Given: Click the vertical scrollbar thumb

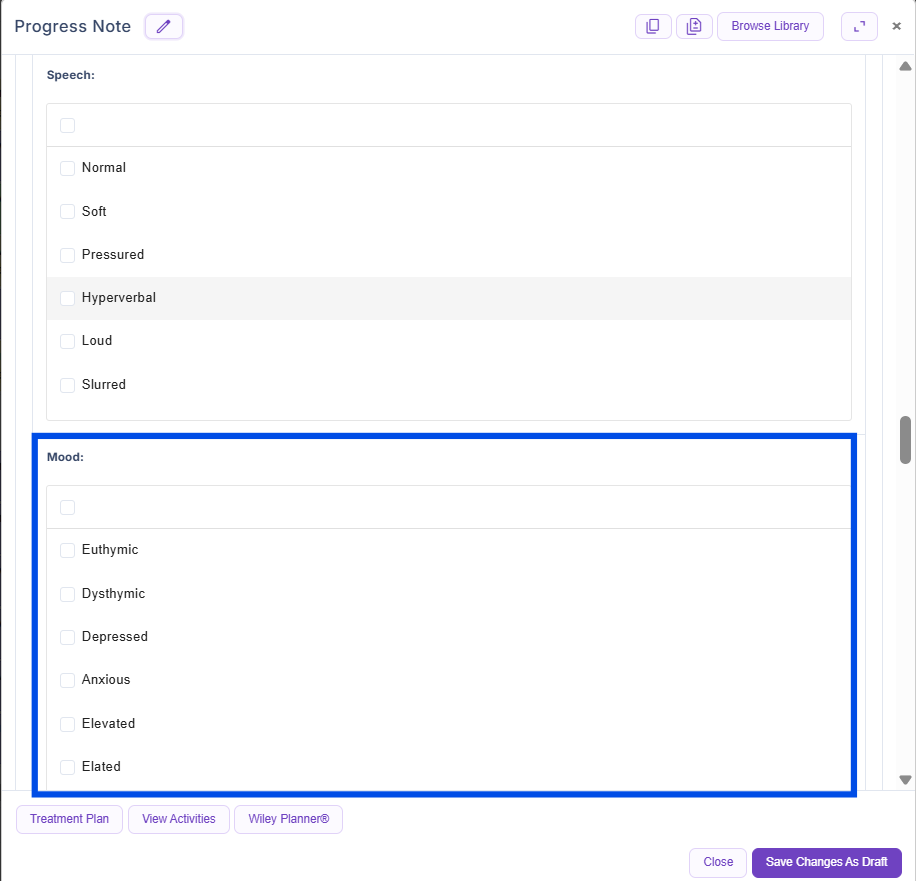Looking at the screenshot, I should tap(905, 440).
